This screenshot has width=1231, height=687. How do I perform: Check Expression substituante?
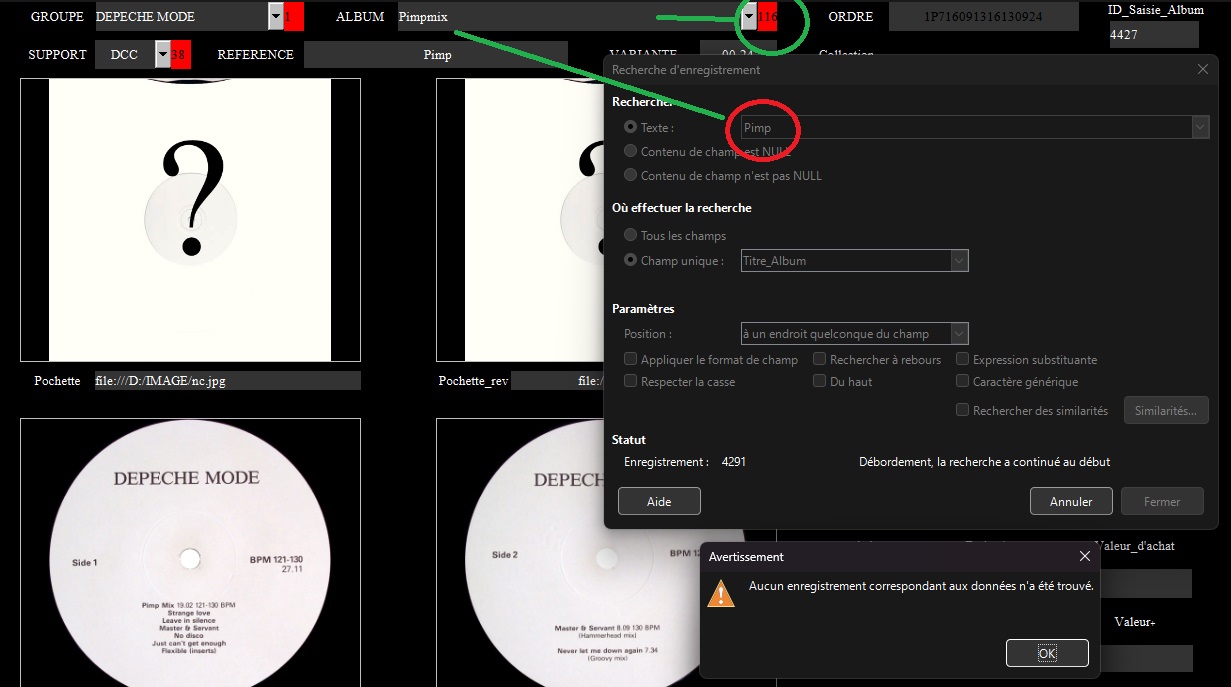[x=962, y=359]
